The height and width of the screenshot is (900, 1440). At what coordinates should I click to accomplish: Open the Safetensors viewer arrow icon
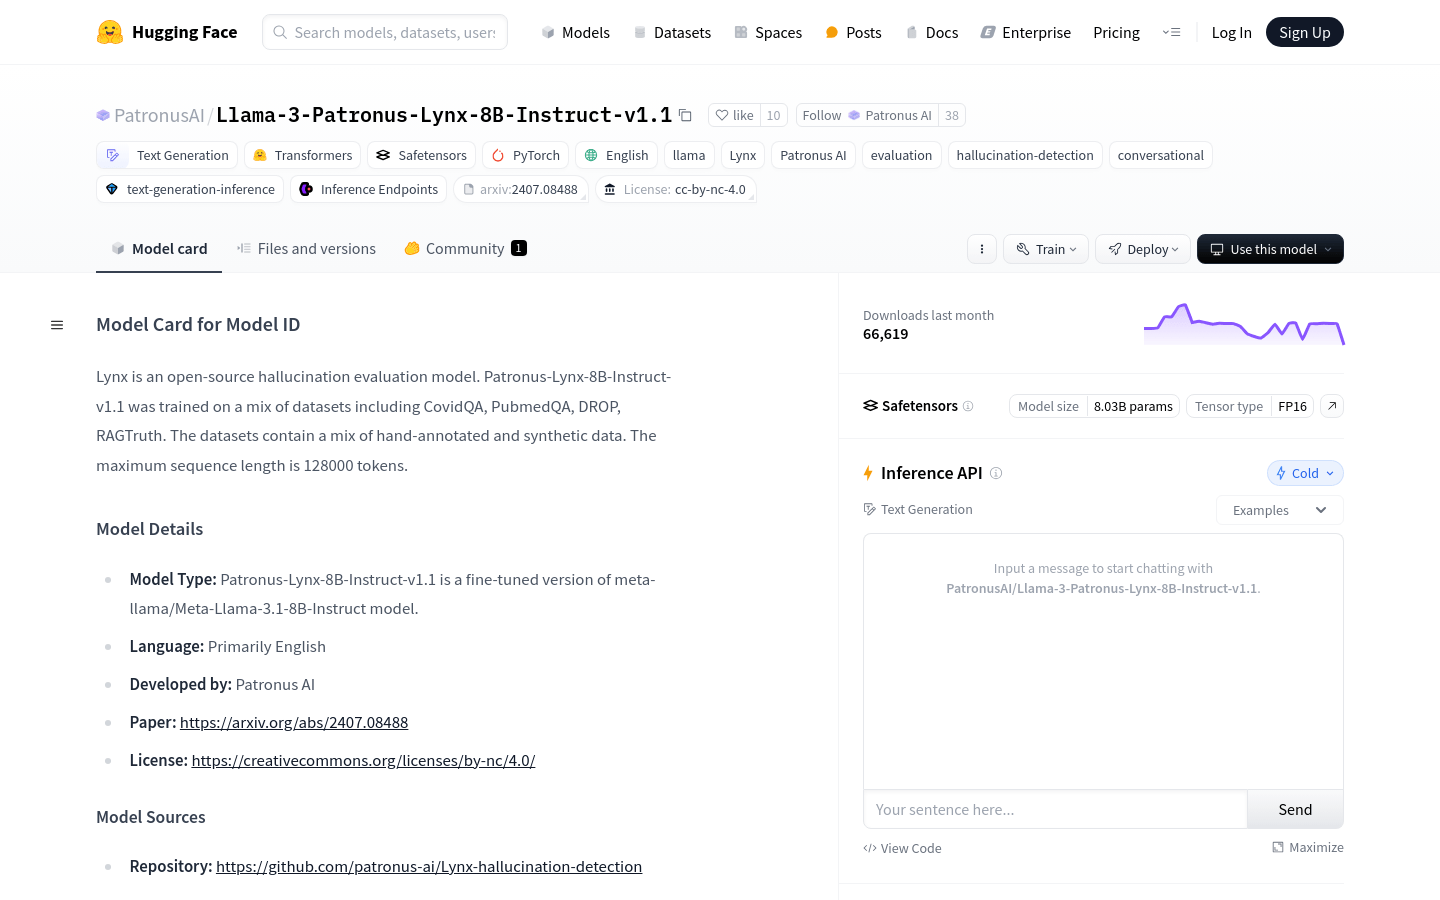tap(1332, 406)
